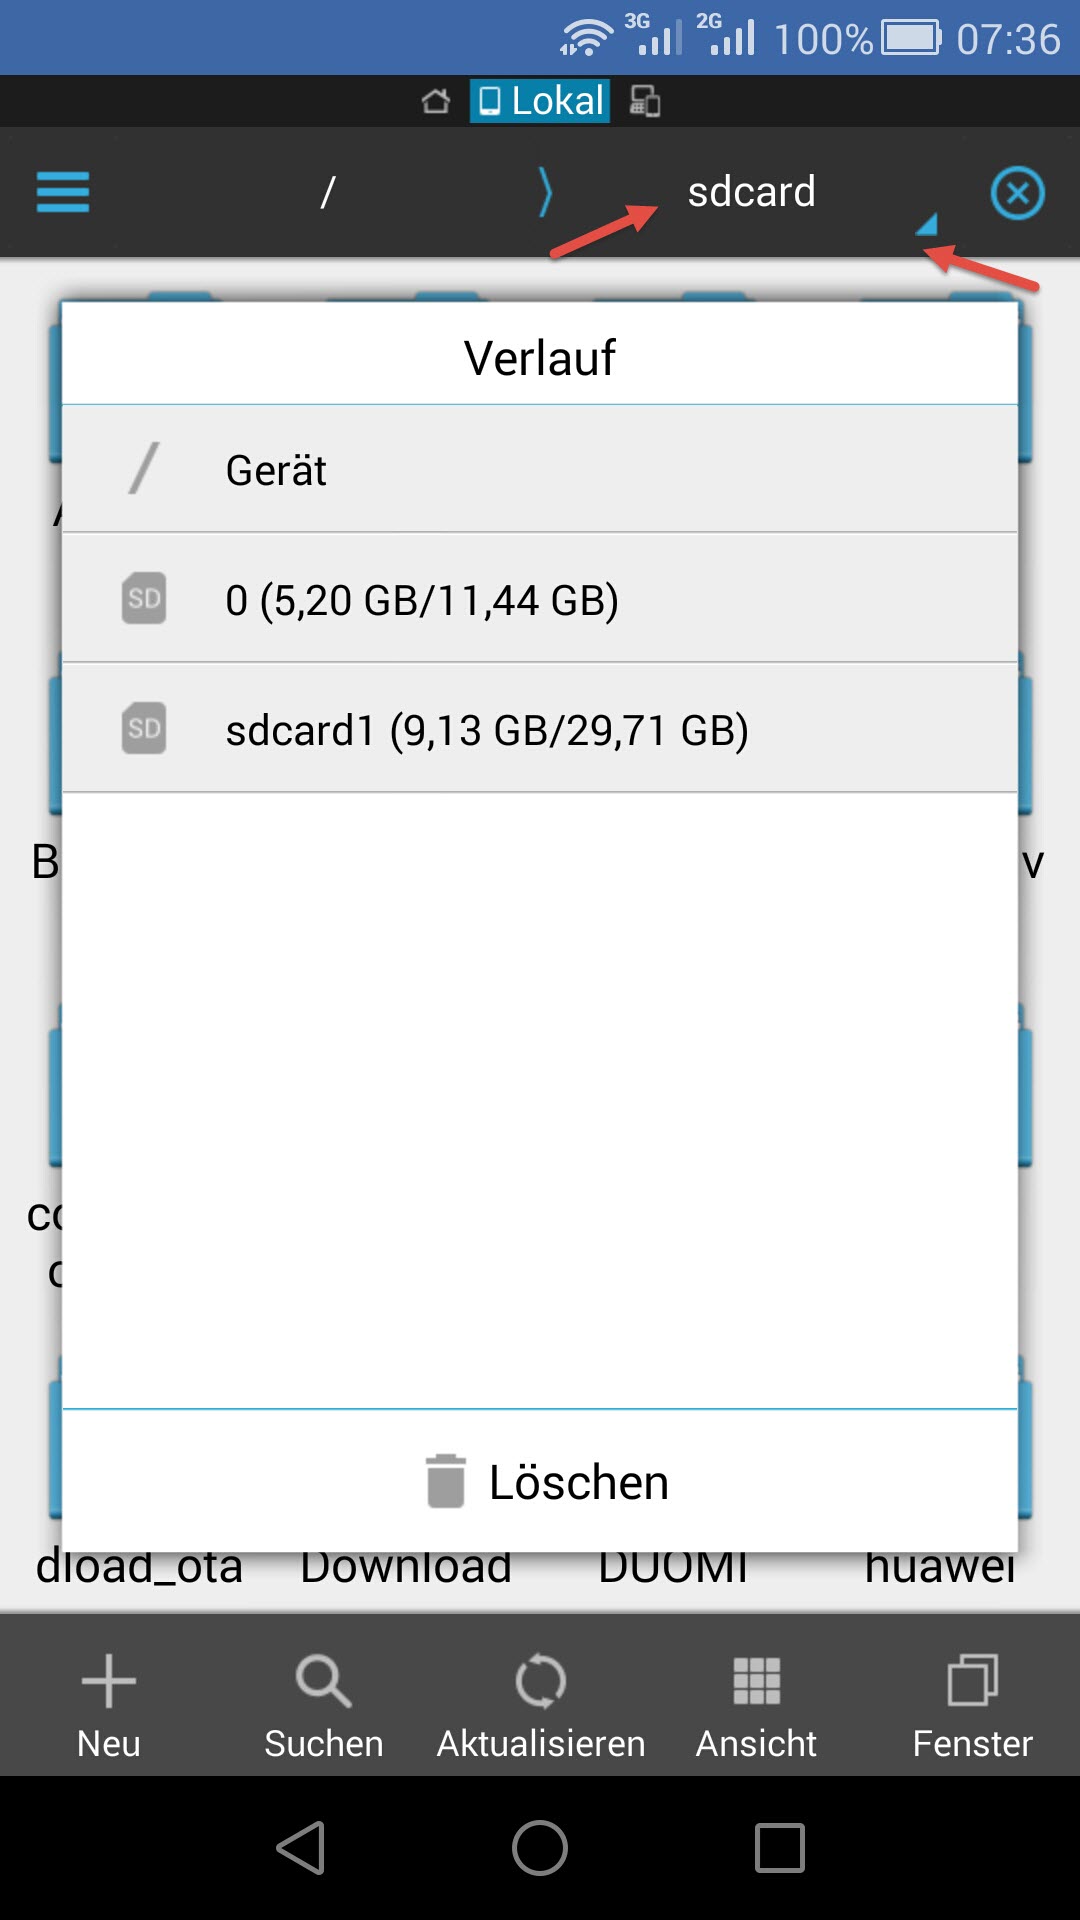Viewport: 1080px width, 1920px height.
Task: Clear history with the Löschen button
Action: pyautogui.click(x=540, y=1481)
